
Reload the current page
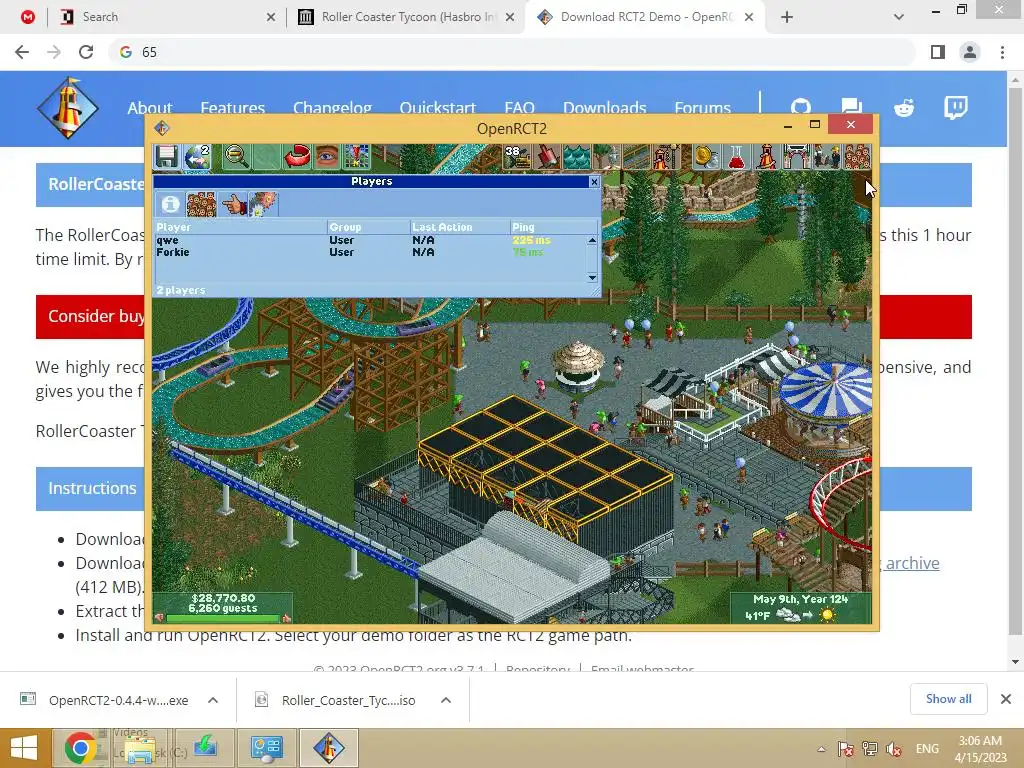pos(86,52)
